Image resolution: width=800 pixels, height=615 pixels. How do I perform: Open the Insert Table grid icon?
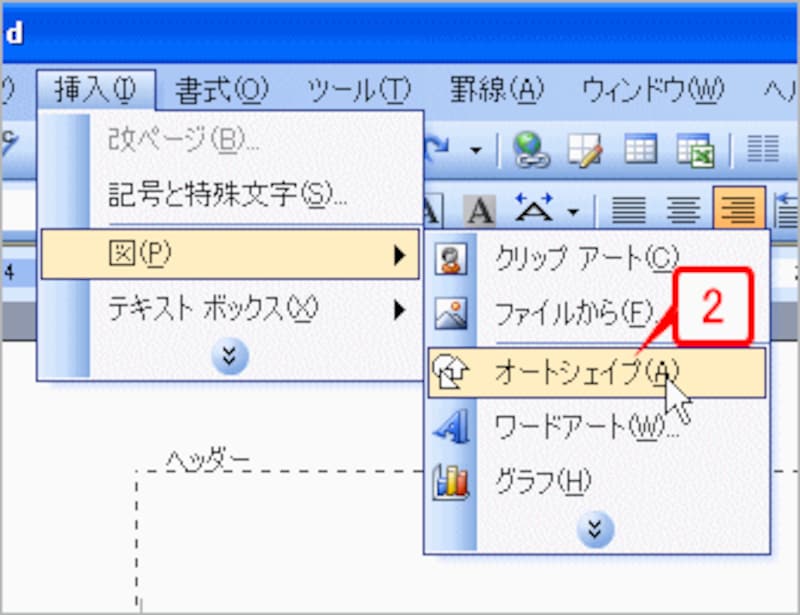642,150
